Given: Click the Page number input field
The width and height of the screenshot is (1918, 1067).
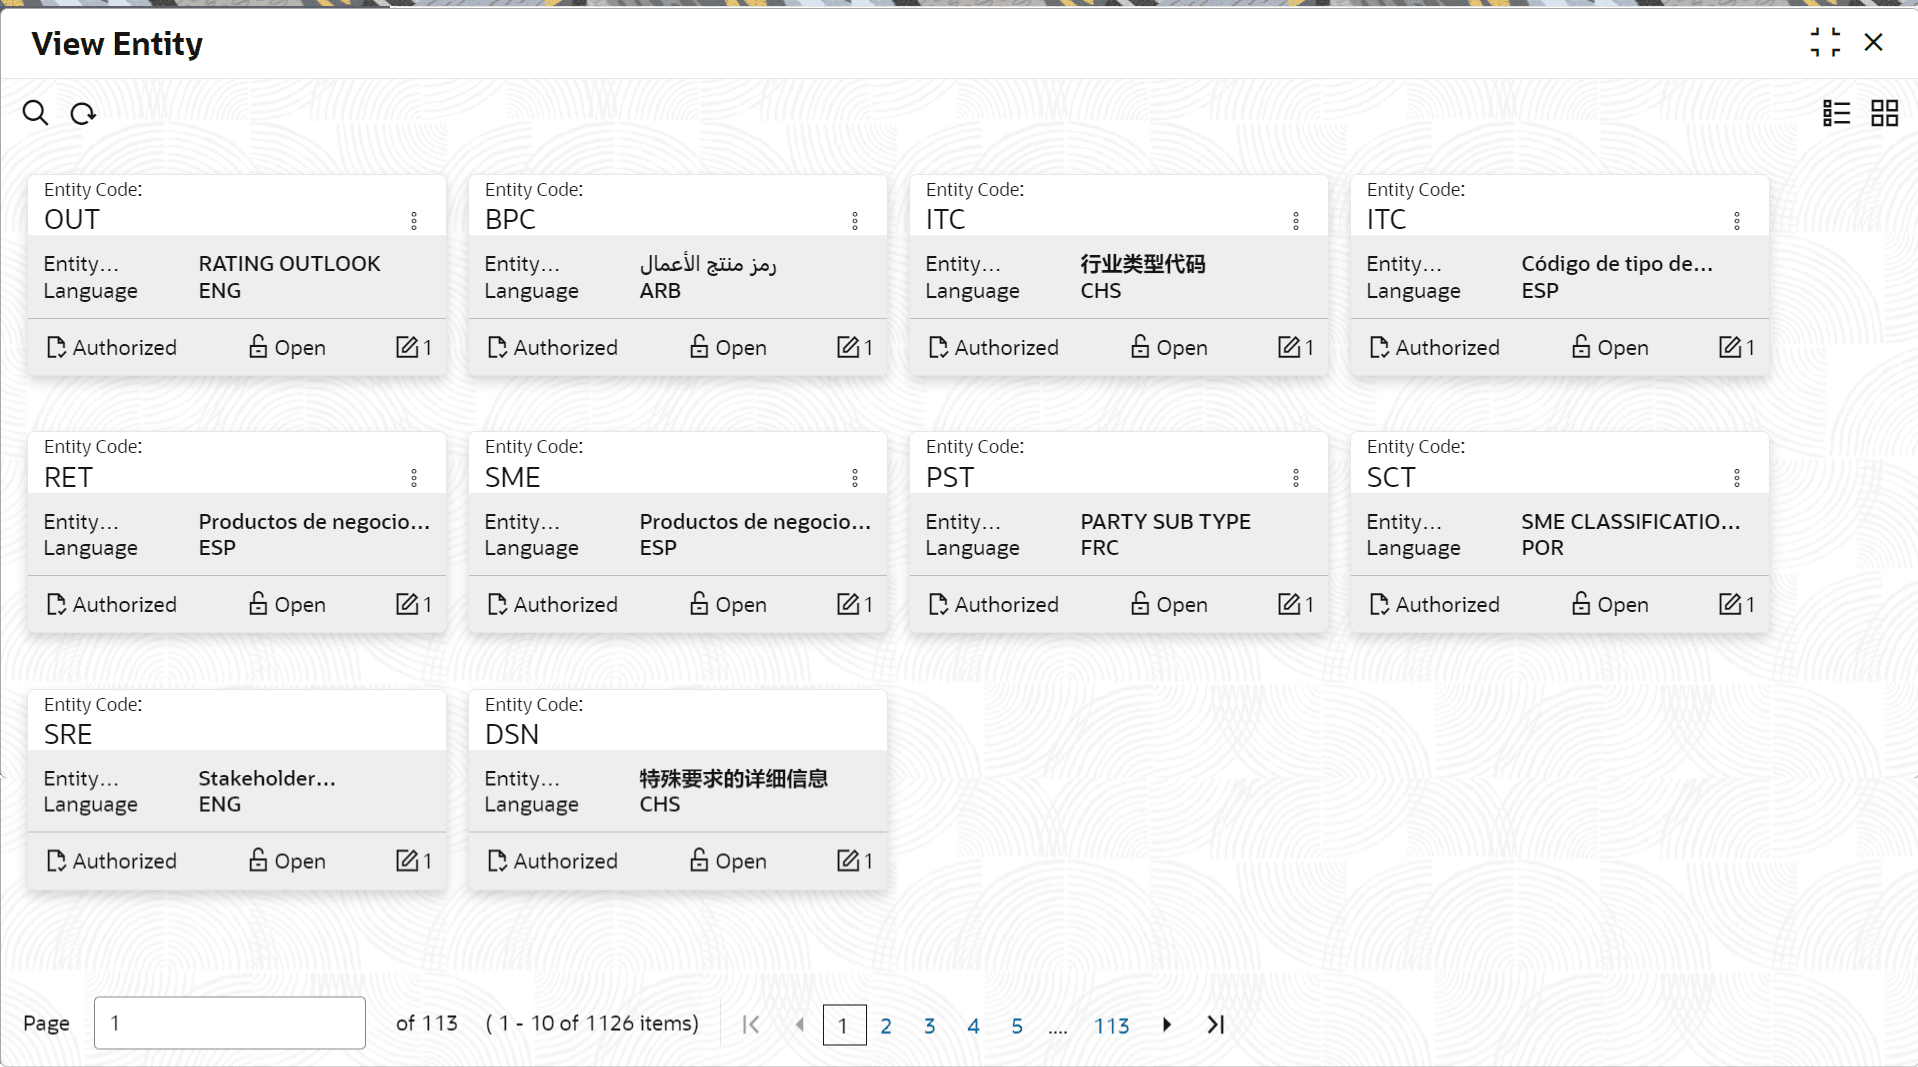Looking at the screenshot, I should tap(230, 1023).
